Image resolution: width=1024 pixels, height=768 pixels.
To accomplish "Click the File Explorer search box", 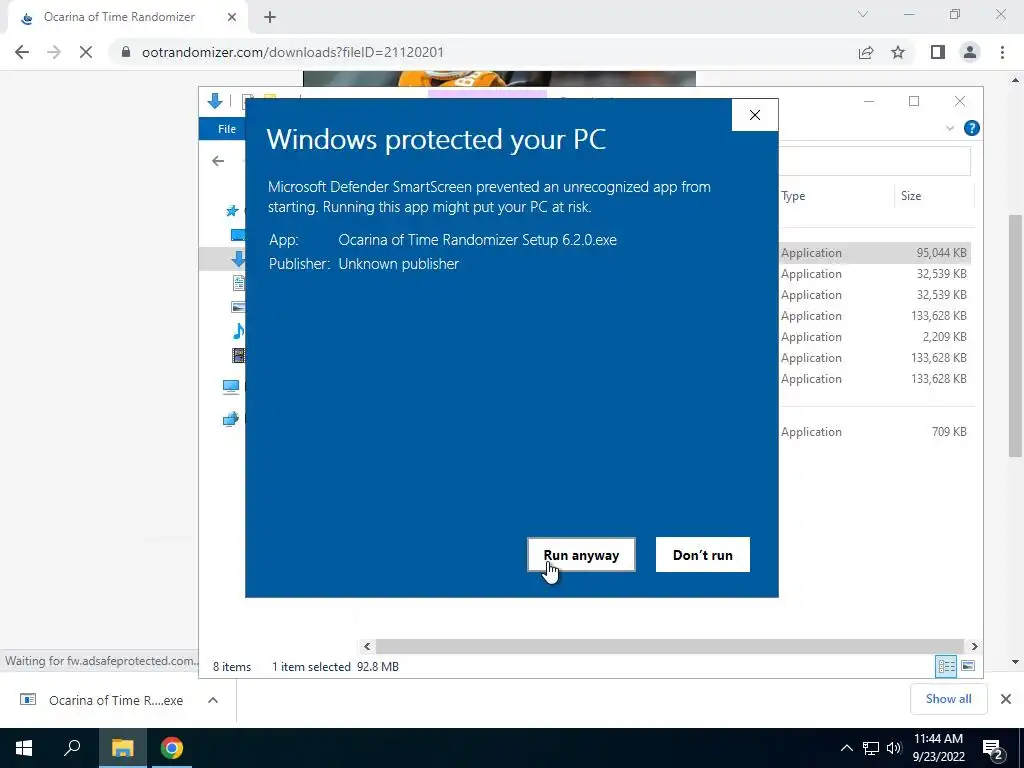I will [x=874, y=161].
